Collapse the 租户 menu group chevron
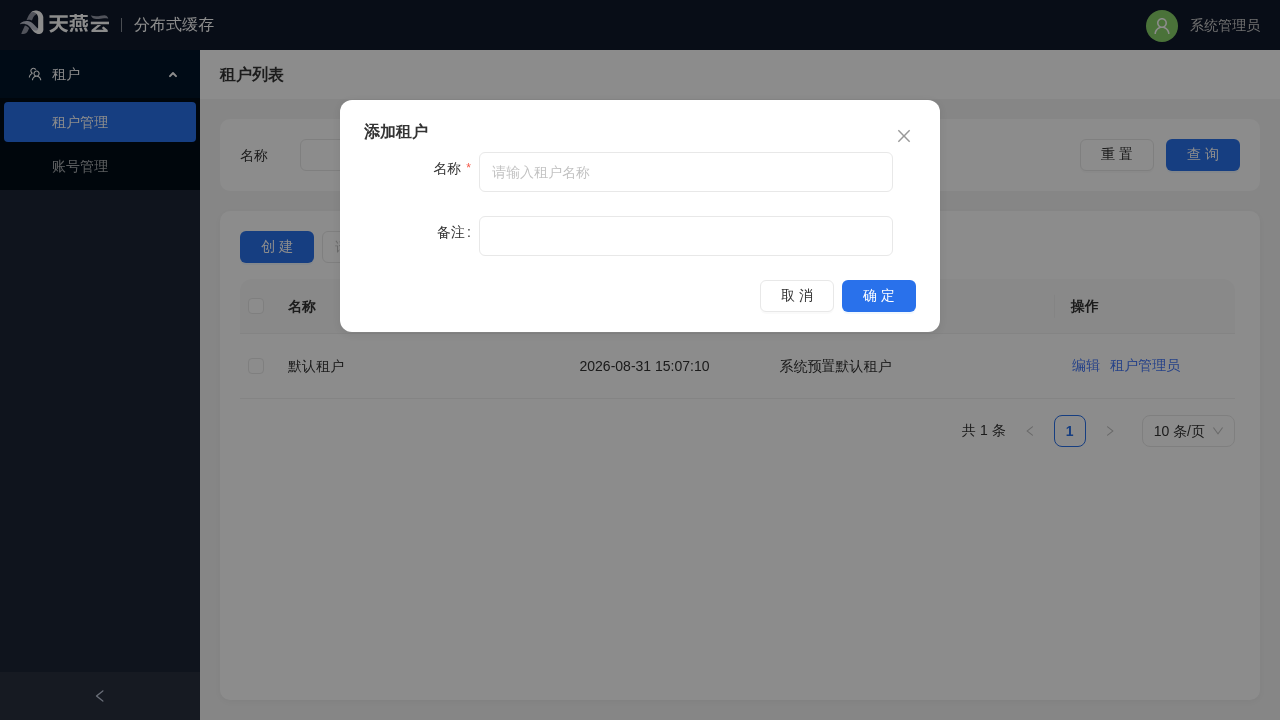 tap(173, 74)
